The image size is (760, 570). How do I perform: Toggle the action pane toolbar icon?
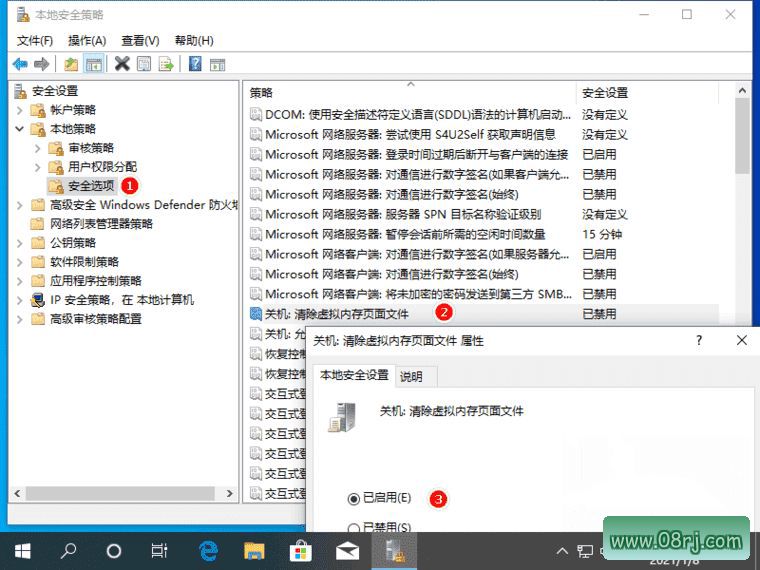[218, 64]
